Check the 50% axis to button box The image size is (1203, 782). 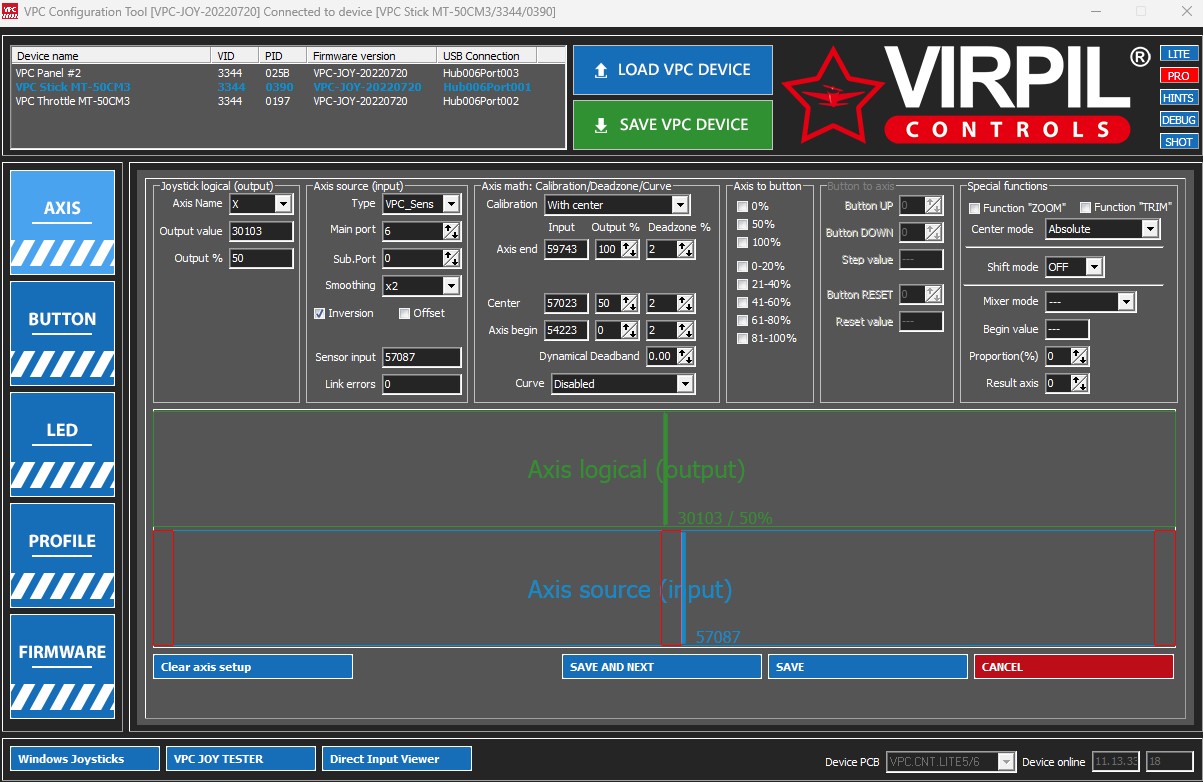pos(742,224)
